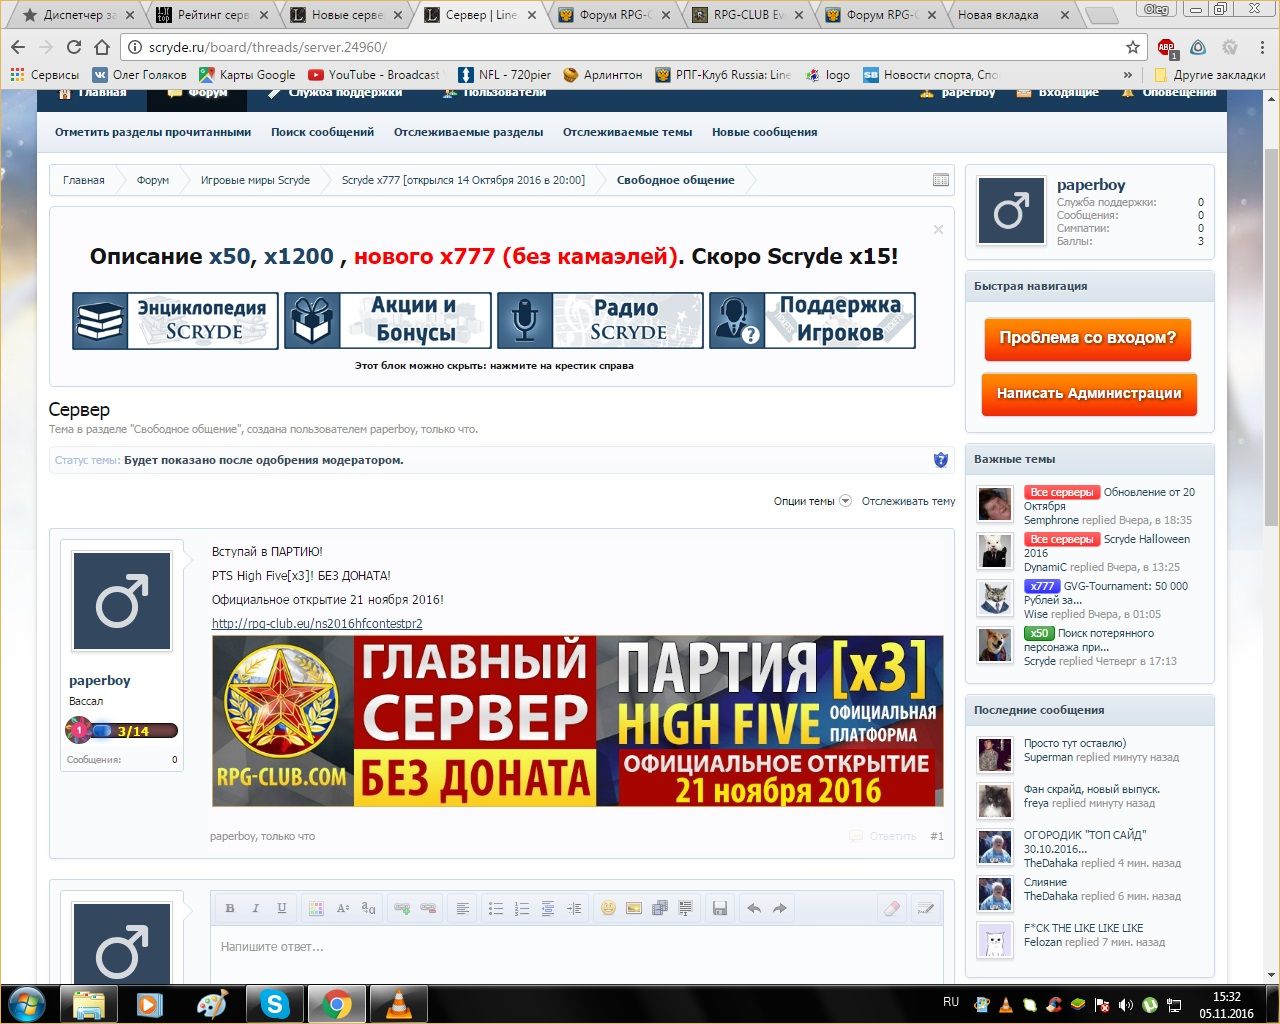
Task: Expand the bookmarks bar overflow chevron
Action: 1128,75
